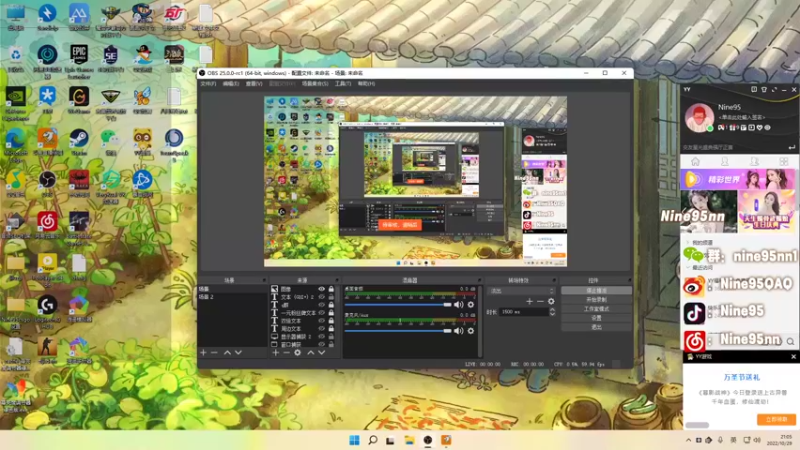Image resolution: width=800 pixels, height=450 pixels.
Task: Click the orange 立即领取 button in popup
Action: tap(776, 419)
